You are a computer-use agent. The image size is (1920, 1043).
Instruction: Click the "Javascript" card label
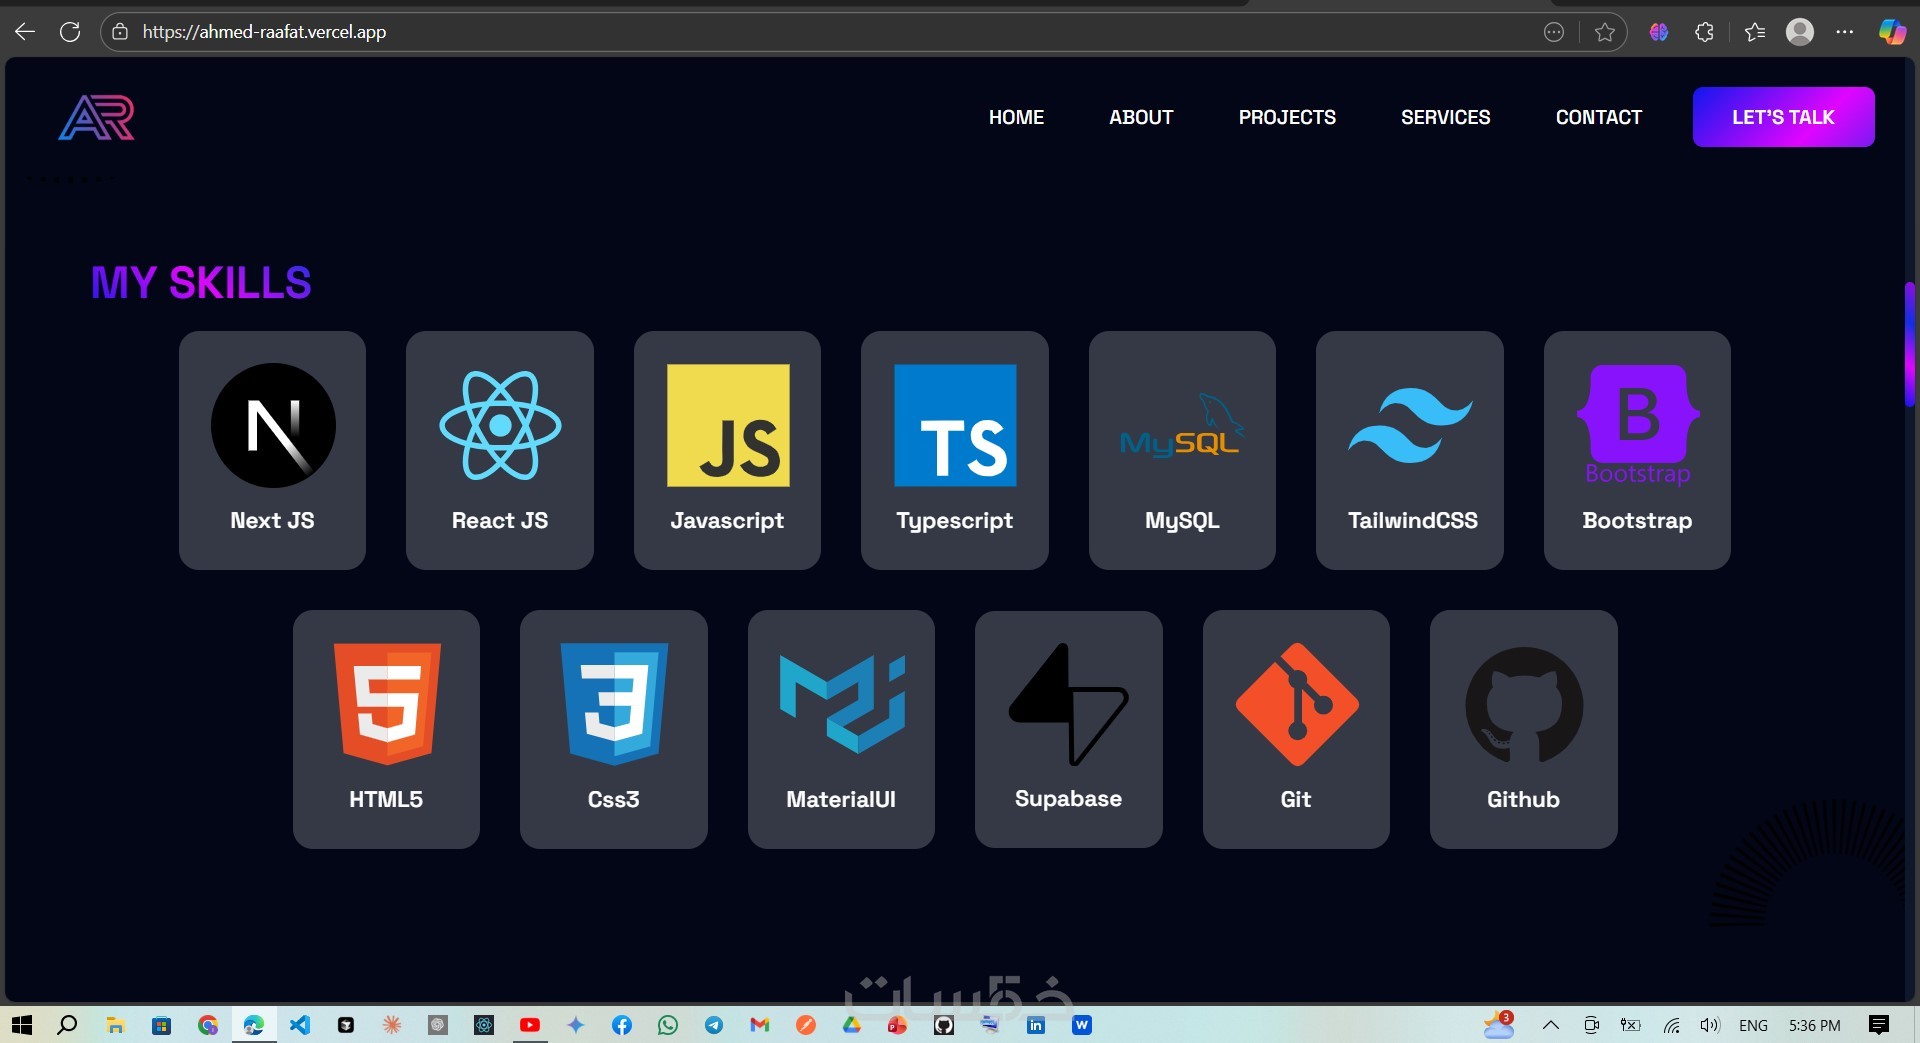click(x=727, y=520)
